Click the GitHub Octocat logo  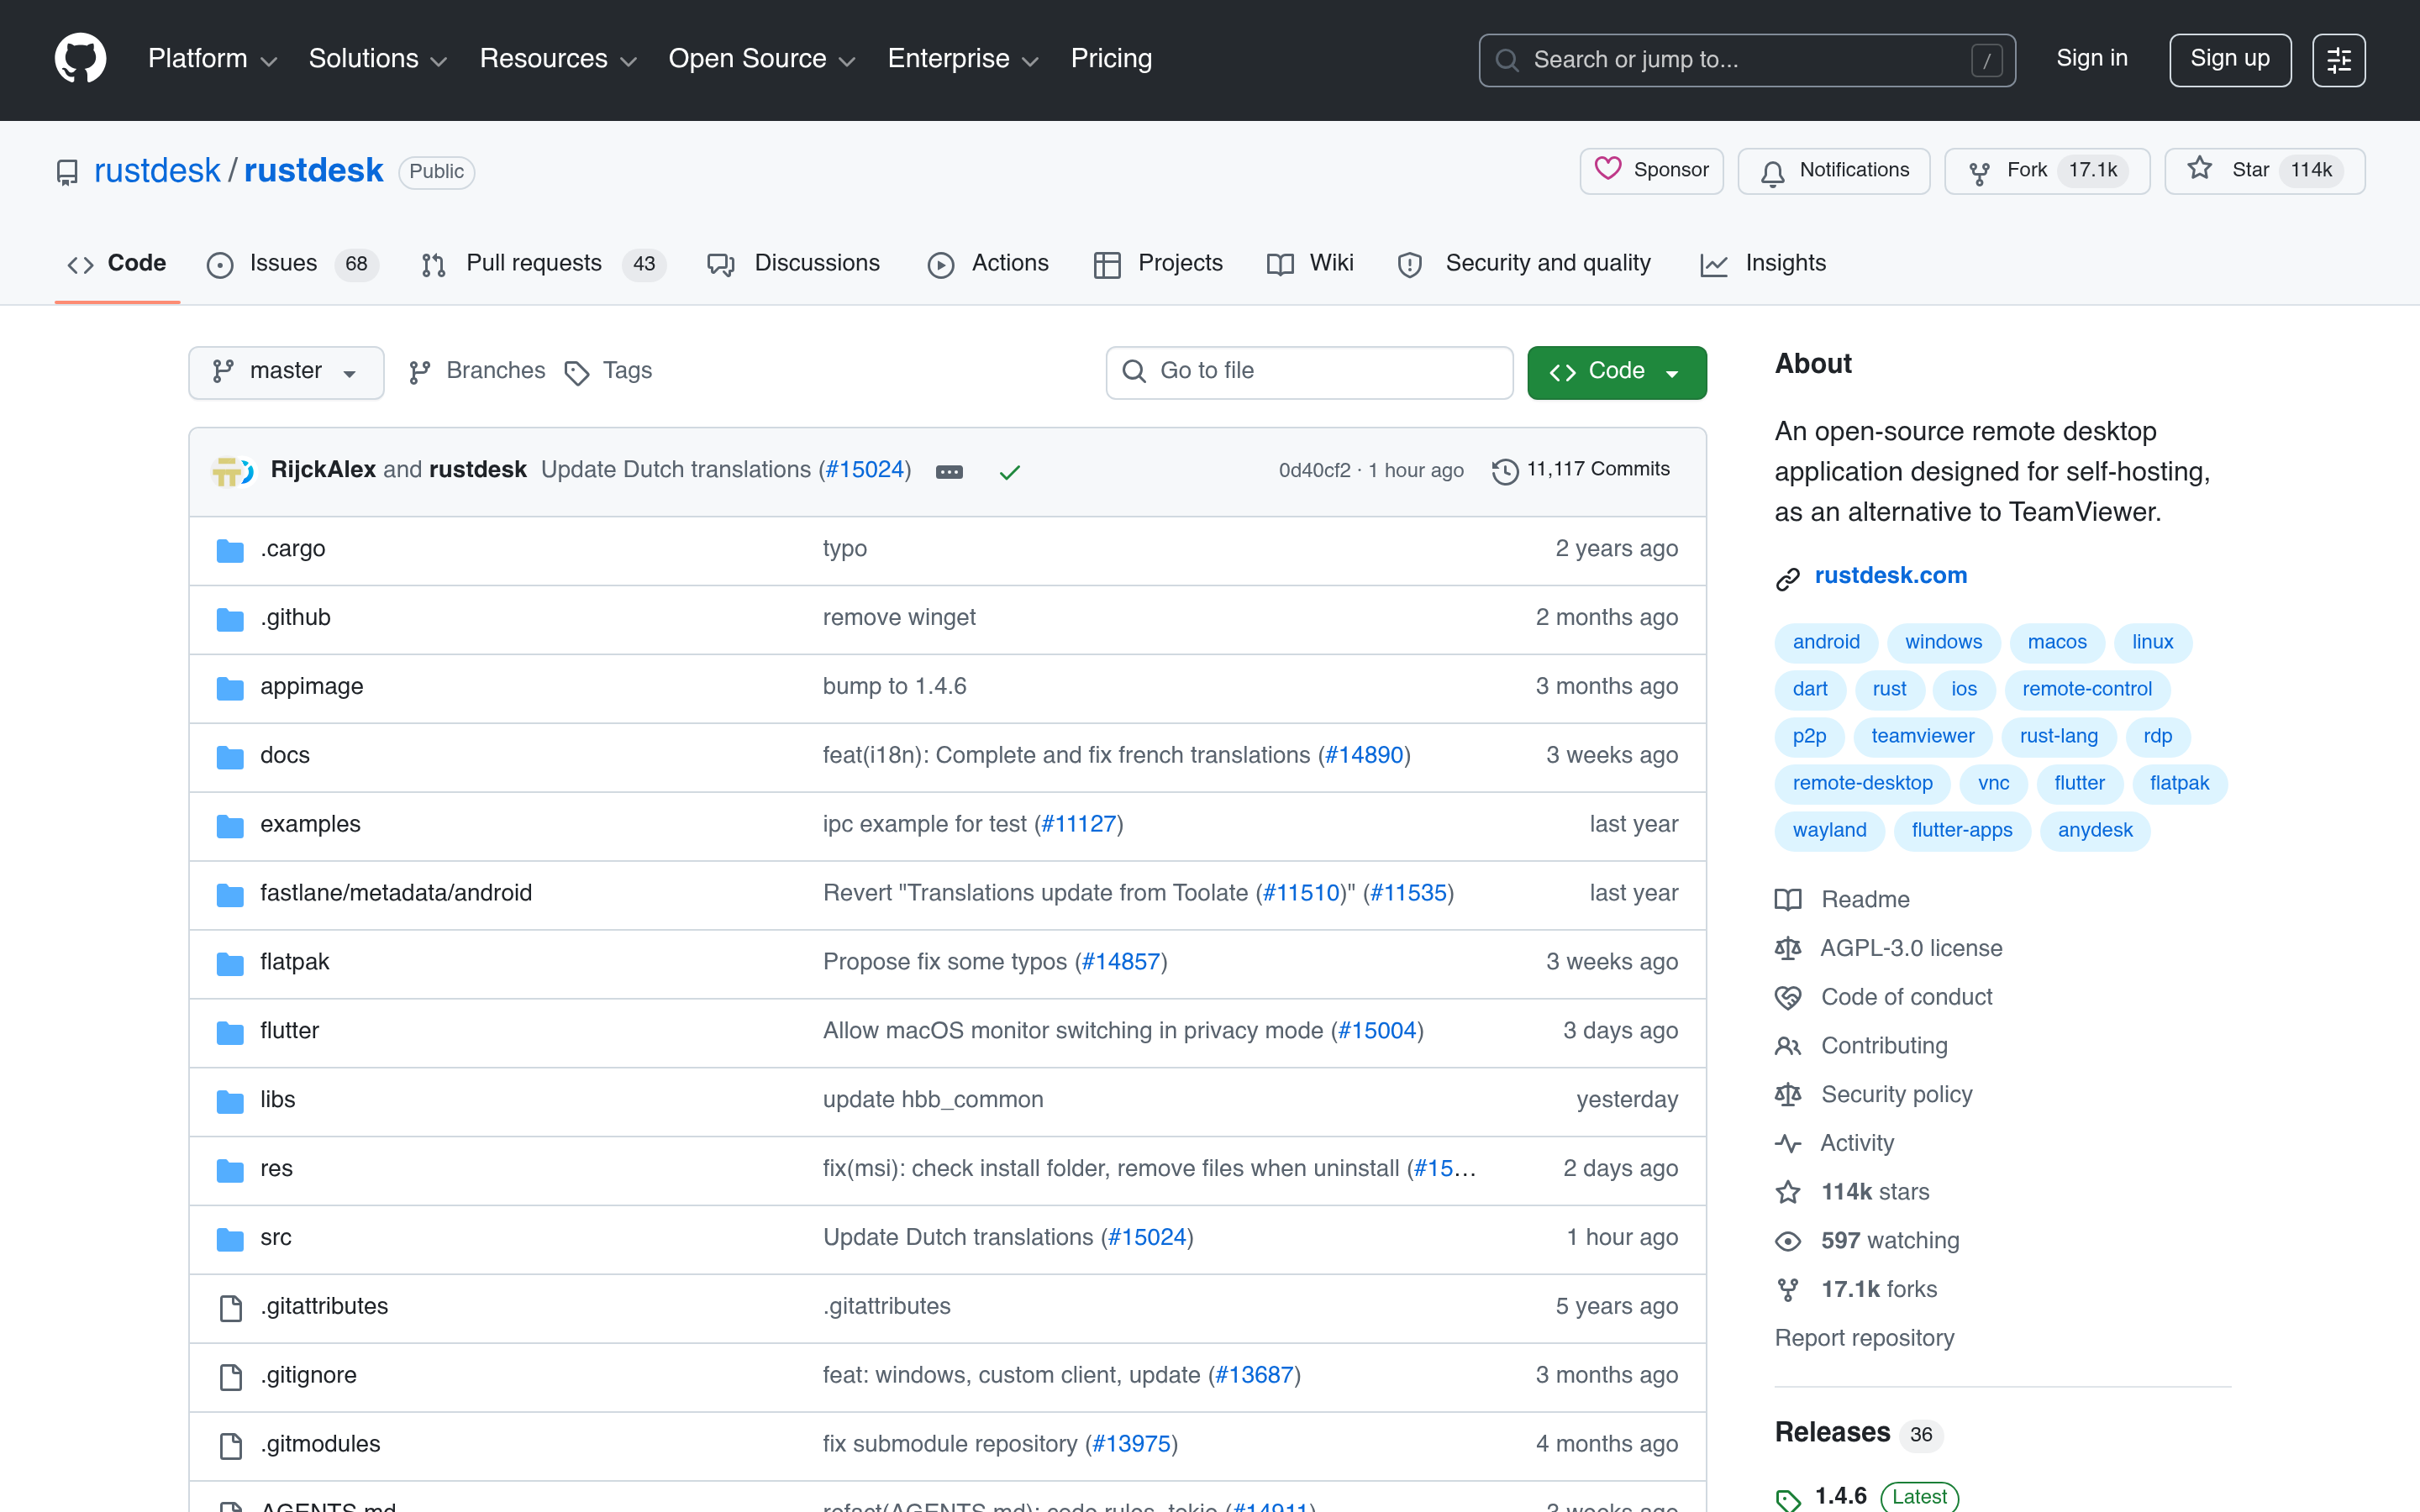80,59
